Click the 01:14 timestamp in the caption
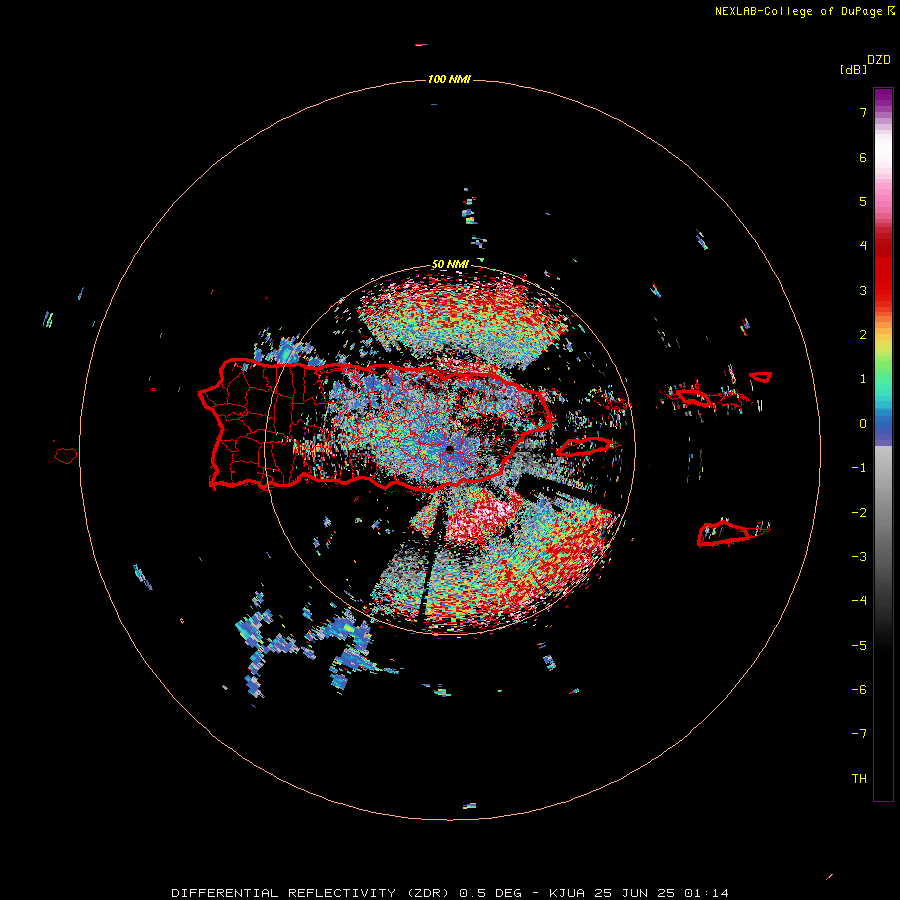This screenshot has height=900, width=900. pyautogui.click(x=707, y=893)
